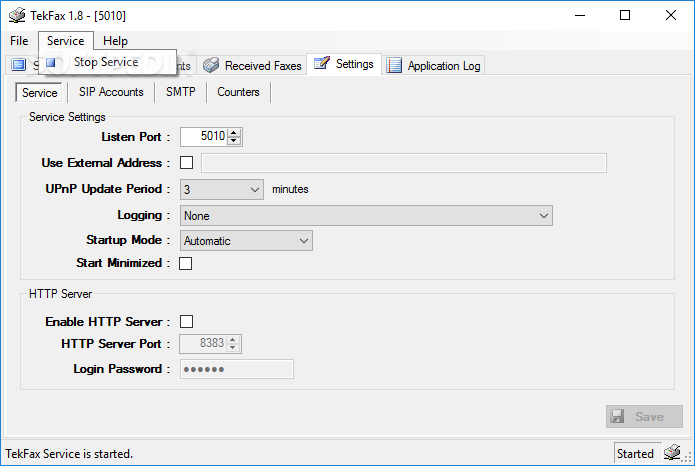695x466 pixels.
Task: Click the 'Service Settings' group label
Action: tap(67, 117)
